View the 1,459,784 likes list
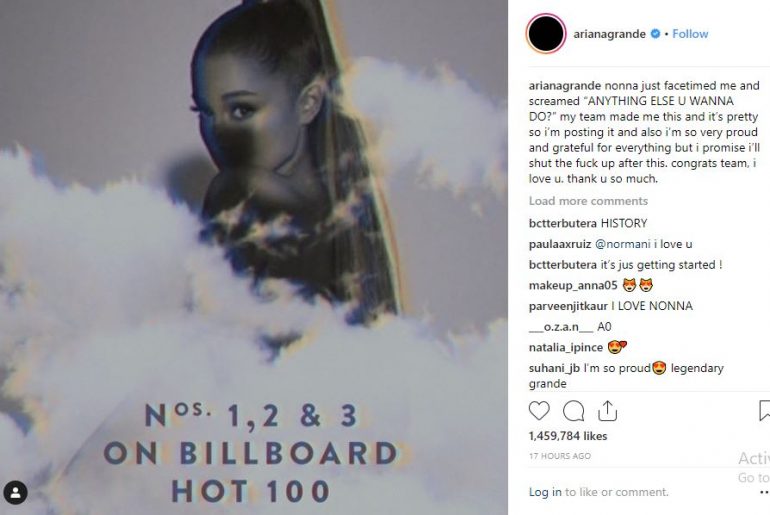Image resolution: width=770 pixels, height=515 pixels. click(568, 436)
